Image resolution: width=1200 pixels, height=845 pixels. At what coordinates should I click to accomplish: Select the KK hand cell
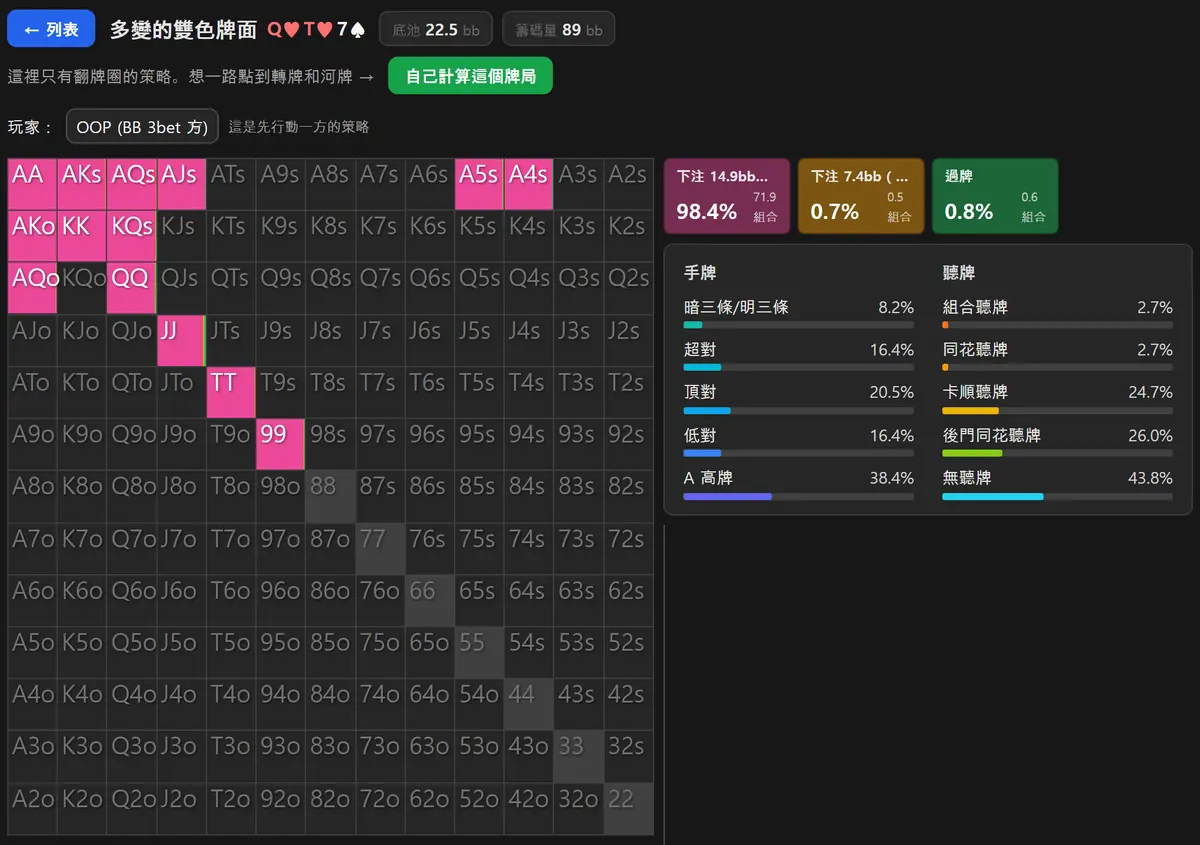pyautogui.click(x=81, y=236)
